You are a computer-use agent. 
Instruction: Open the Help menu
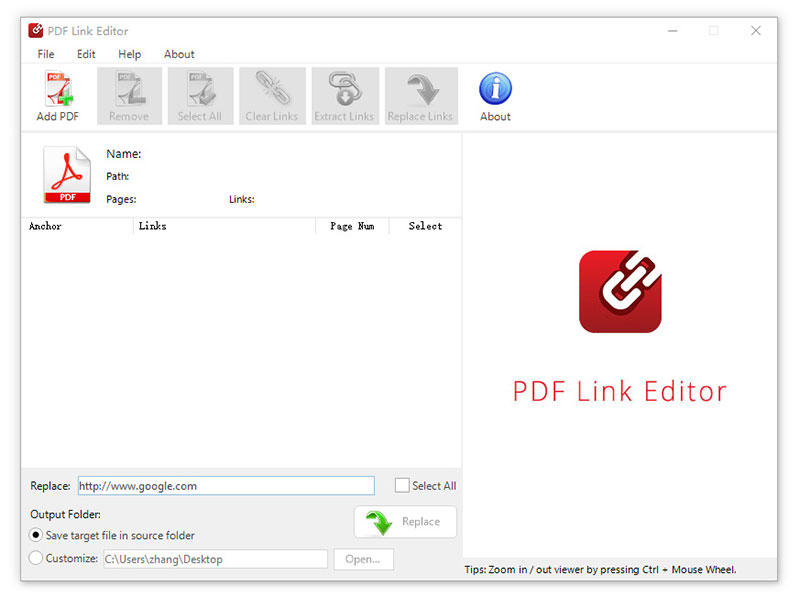tap(129, 54)
